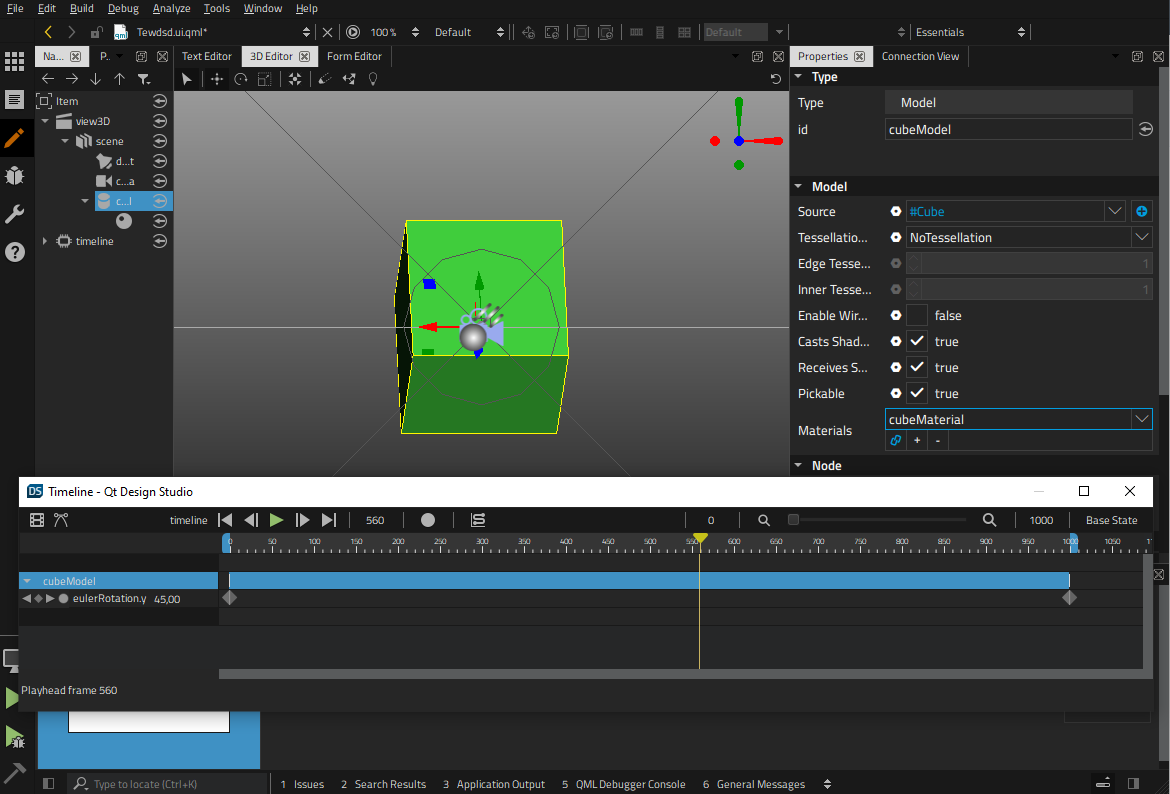
Task: Open the cubeMaterial materials dropdown
Action: (x=1142, y=420)
